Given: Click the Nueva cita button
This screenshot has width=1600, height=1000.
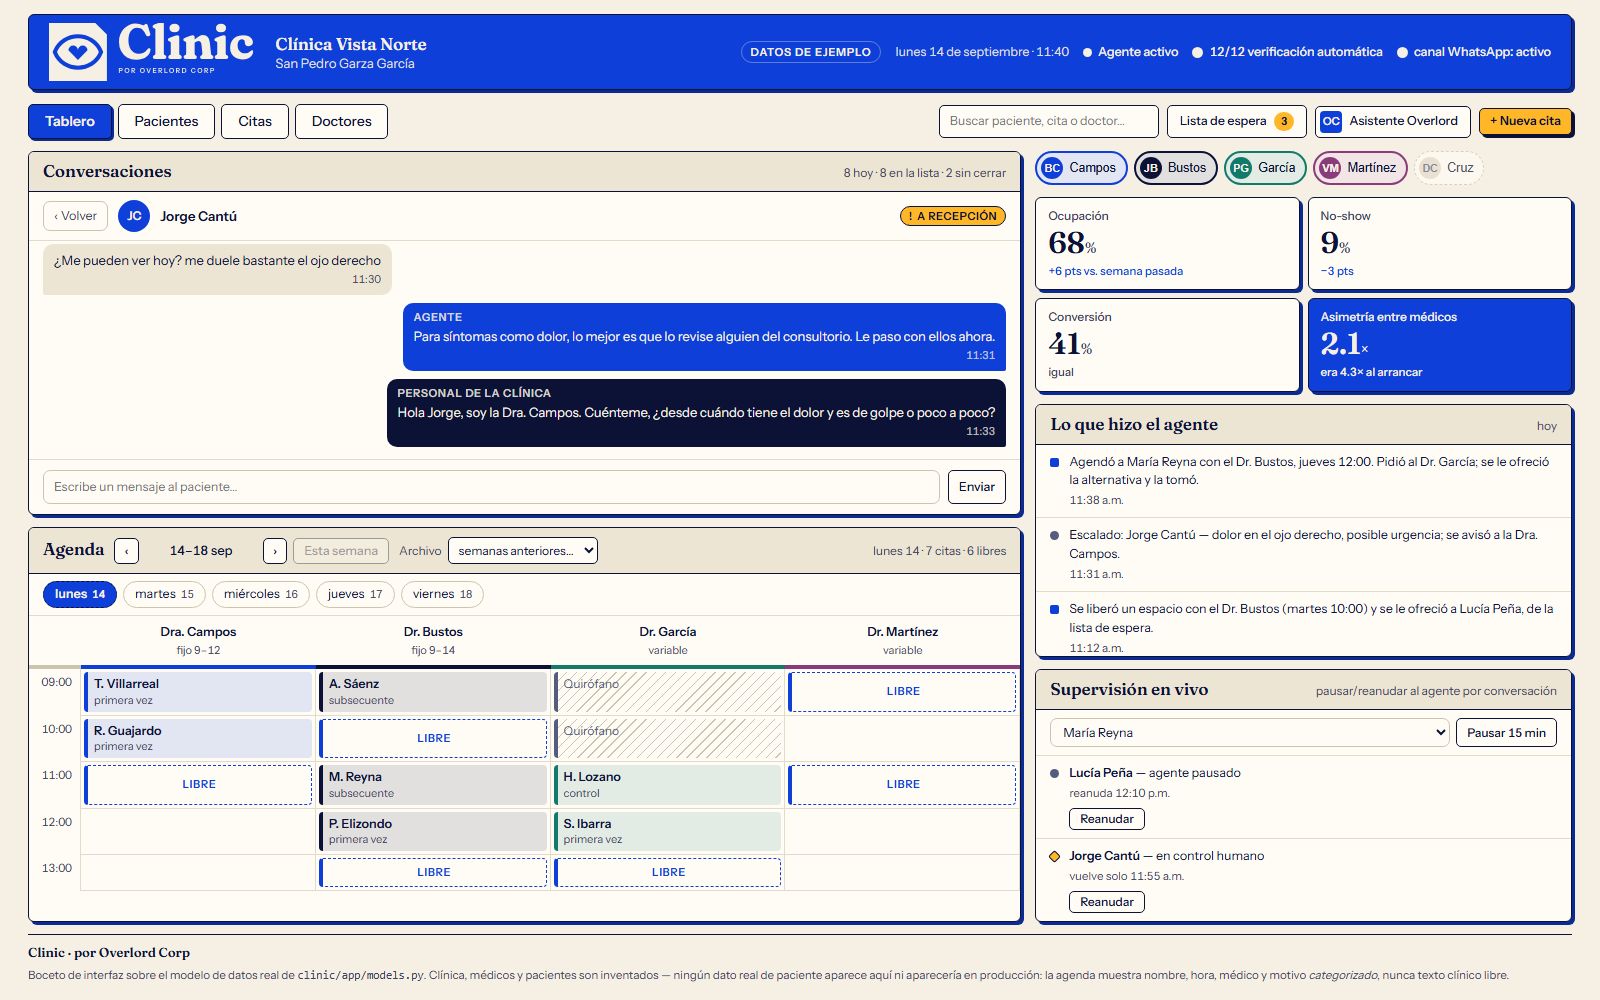Looking at the screenshot, I should click(1525, 121).
